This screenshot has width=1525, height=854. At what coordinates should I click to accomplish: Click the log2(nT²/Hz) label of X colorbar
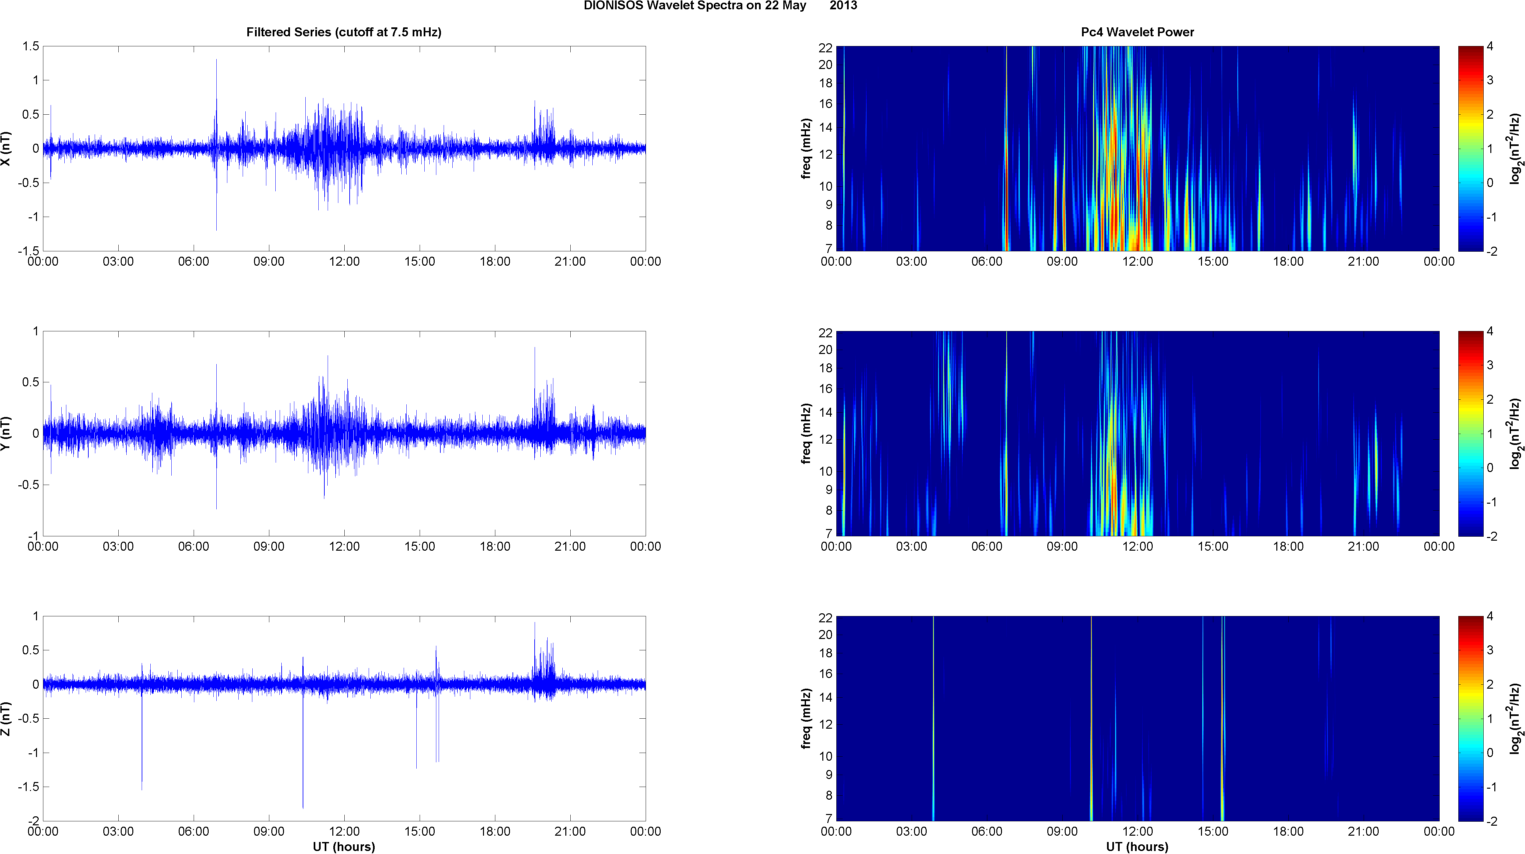click(1516, 148)
